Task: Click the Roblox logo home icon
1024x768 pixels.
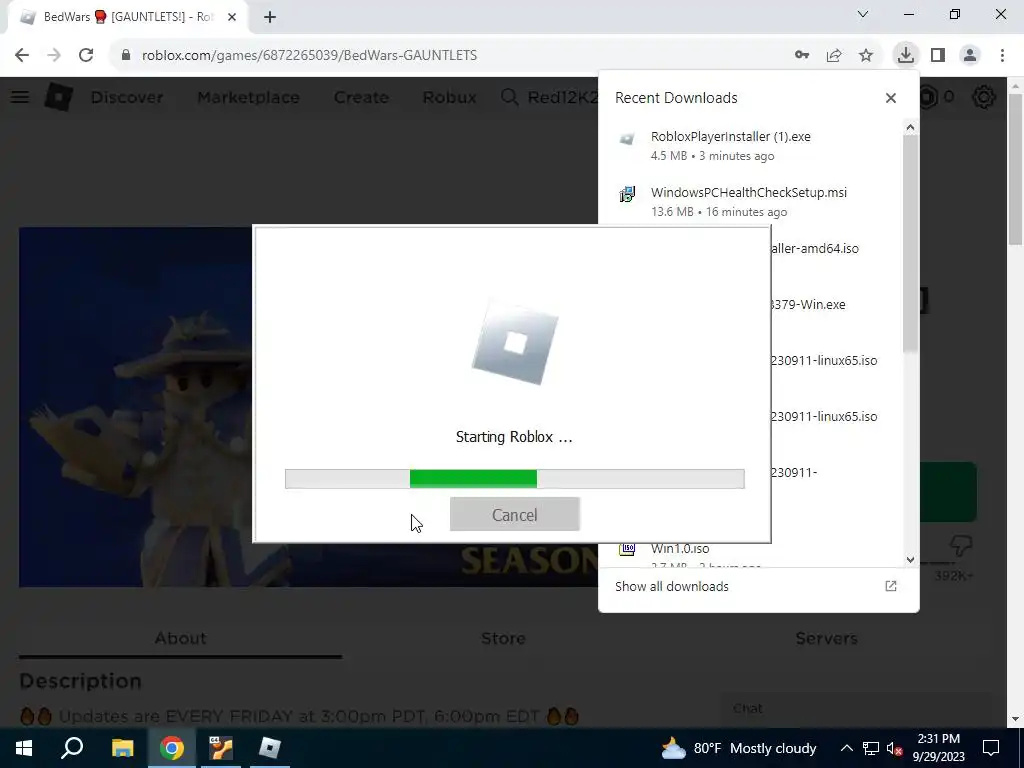Action: click(59, 97)
